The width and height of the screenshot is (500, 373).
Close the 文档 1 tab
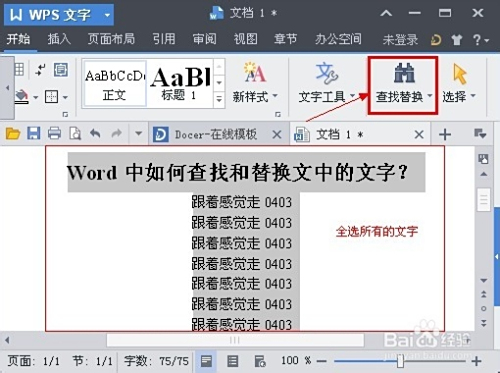click(x=419, y=135)
